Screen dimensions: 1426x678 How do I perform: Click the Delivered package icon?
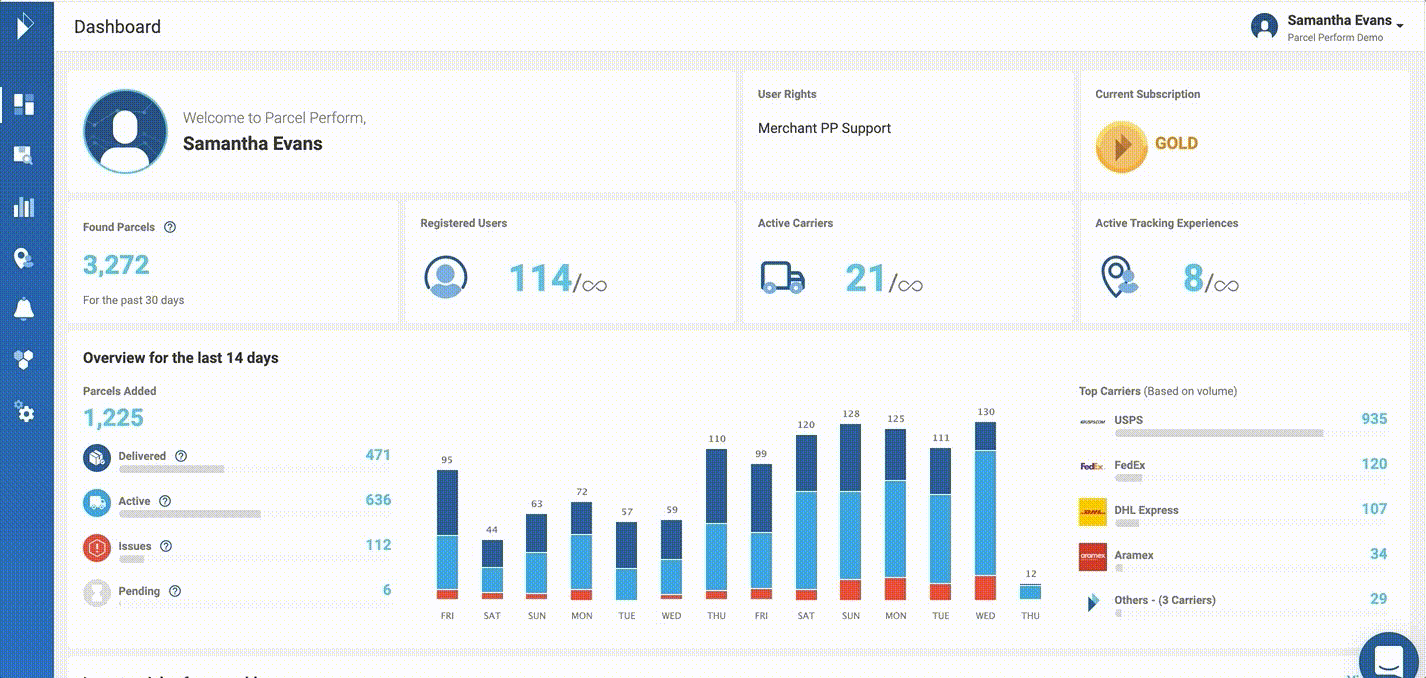point(97,458)
